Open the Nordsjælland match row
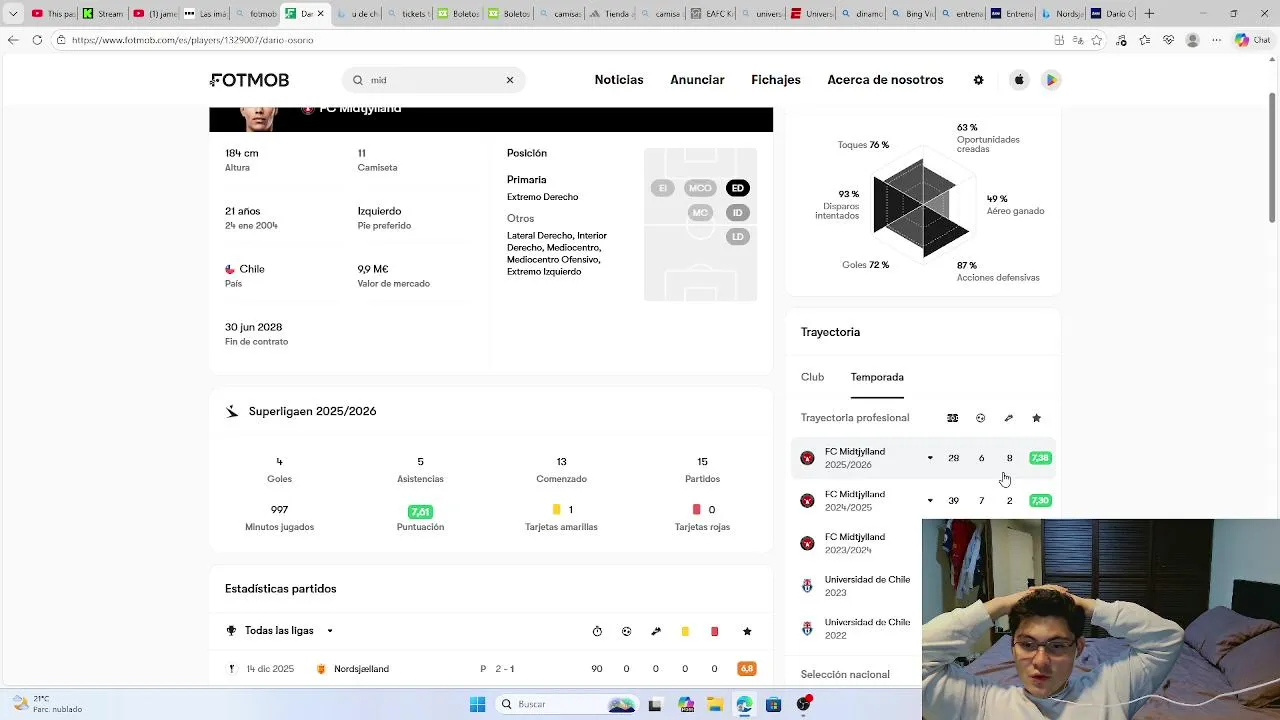Viewport: 1280px width, 720px height. click(x=491, y=669)
